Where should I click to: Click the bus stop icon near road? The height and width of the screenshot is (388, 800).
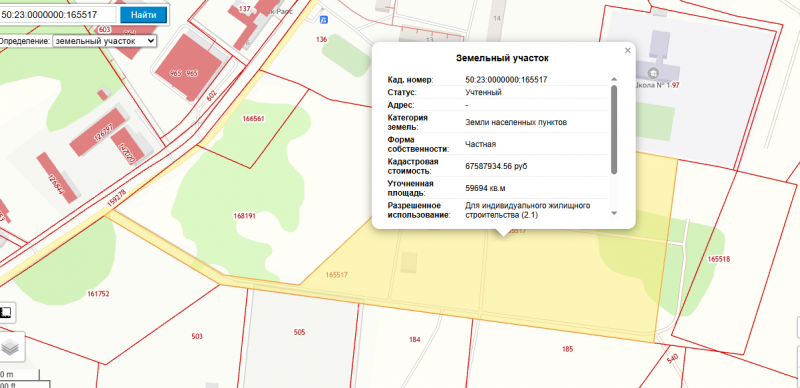tap(323, 19)
